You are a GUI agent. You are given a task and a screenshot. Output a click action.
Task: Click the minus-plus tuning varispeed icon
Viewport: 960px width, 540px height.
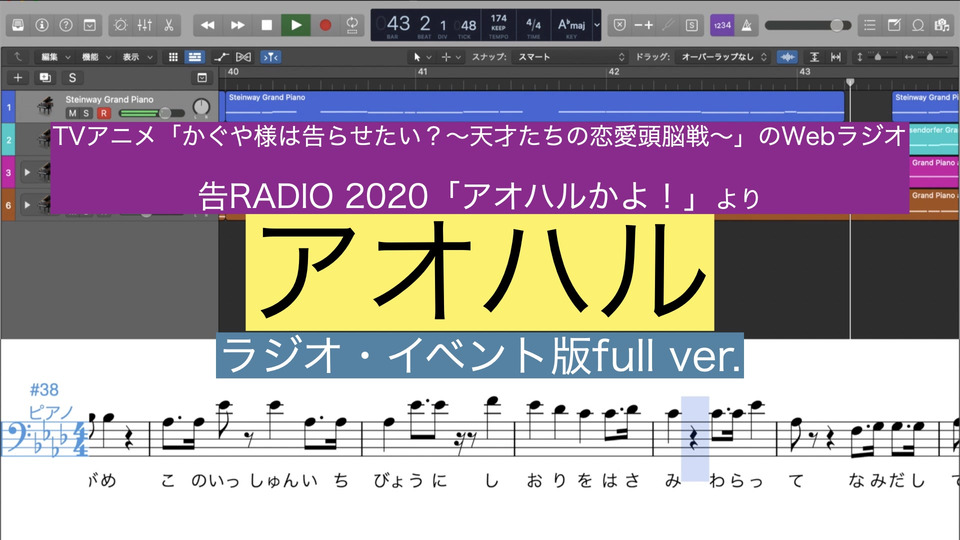pyautogui.click(x=643, y=25)
